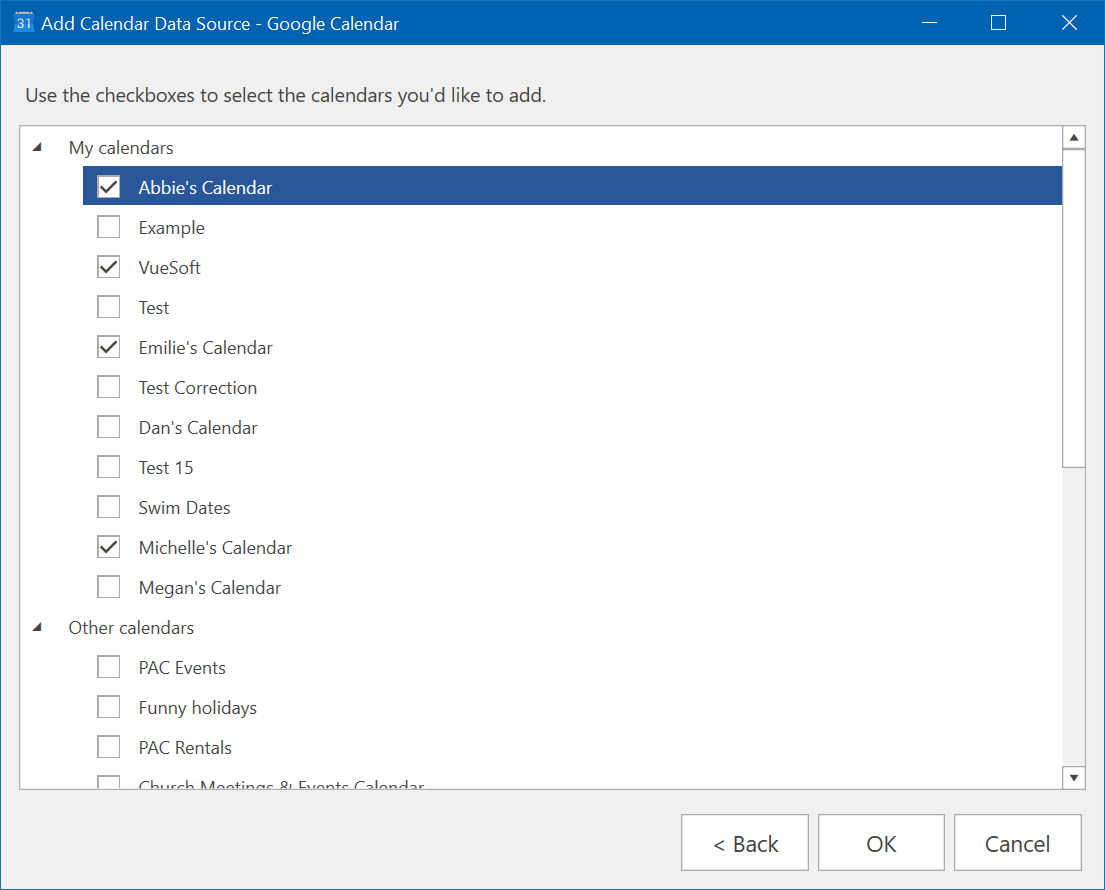Check Megan's Calendar checkbox
Viewport: 1105px width, 890px height.
coord(109,587)
